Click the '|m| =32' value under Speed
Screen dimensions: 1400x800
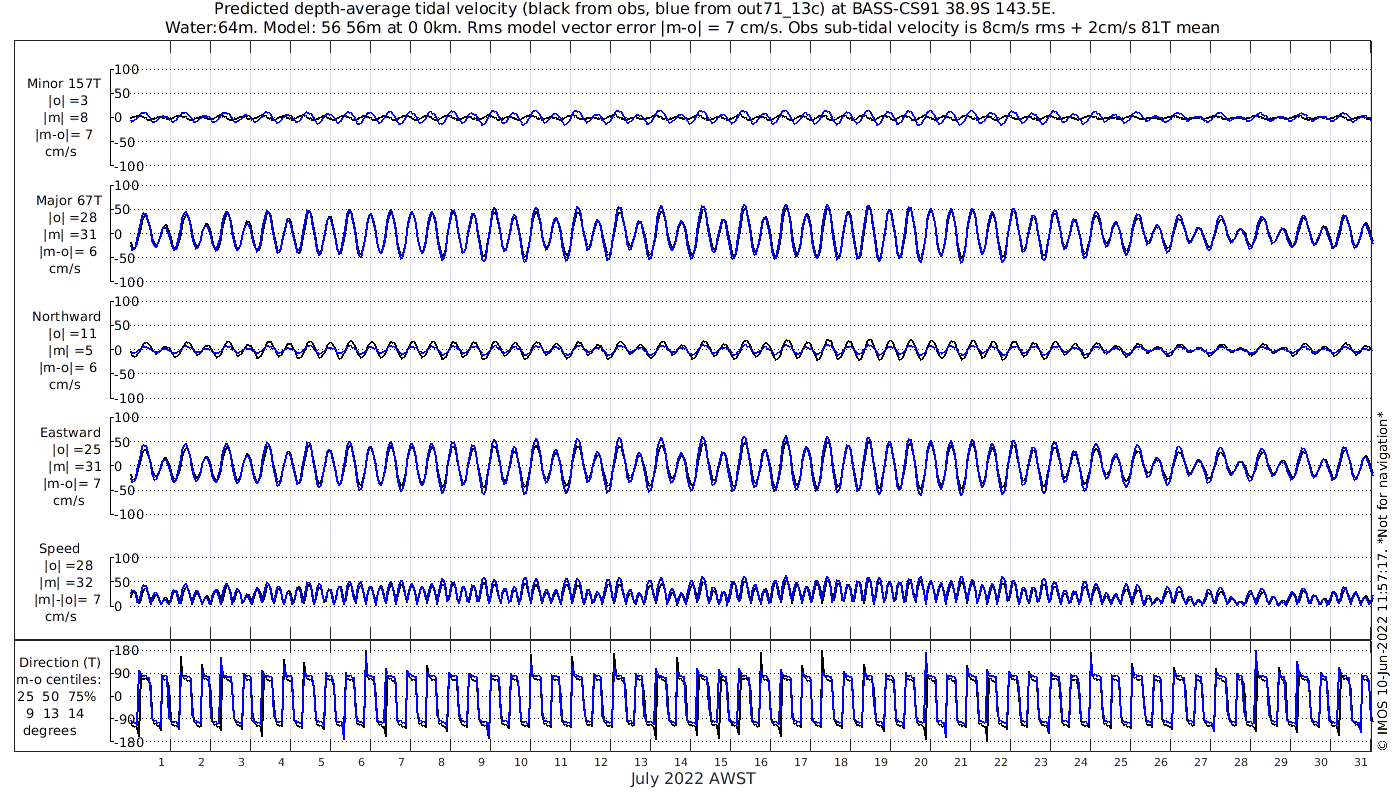pos(65,583)
